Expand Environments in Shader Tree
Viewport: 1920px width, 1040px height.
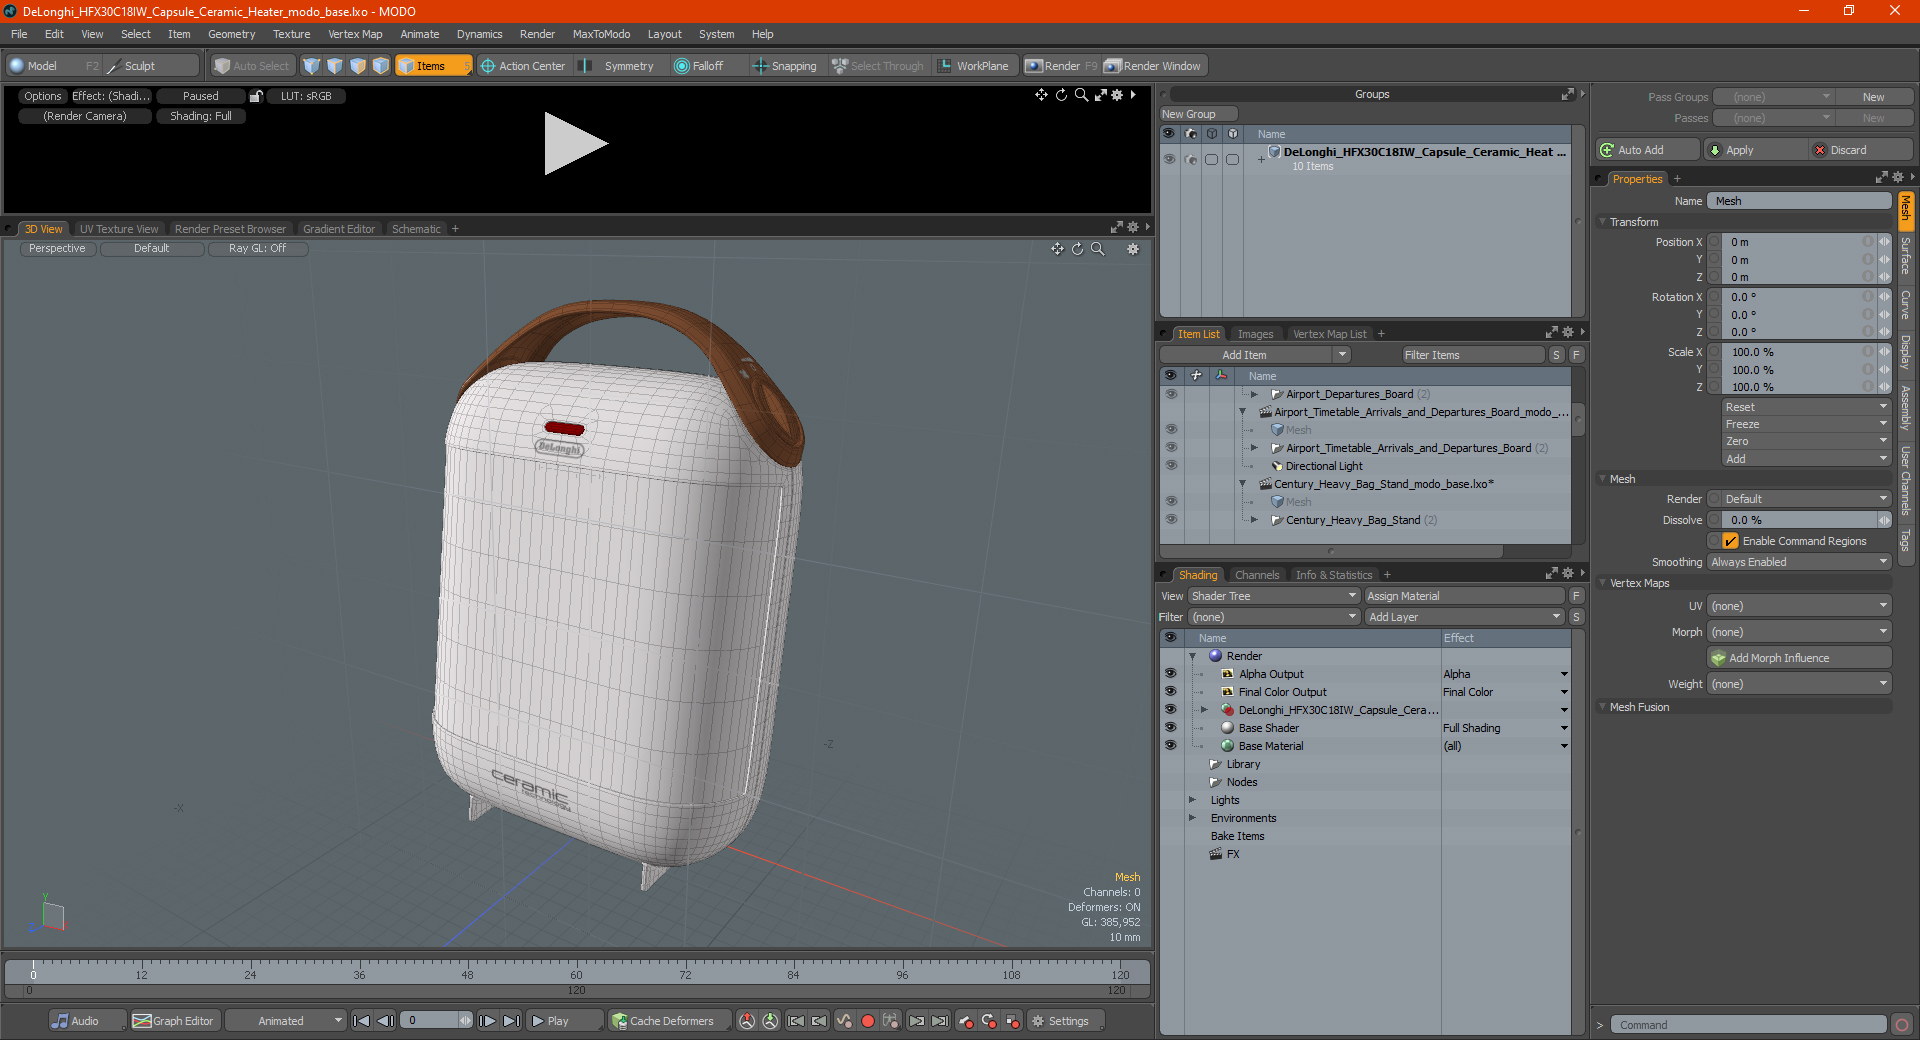[1192, 818]
